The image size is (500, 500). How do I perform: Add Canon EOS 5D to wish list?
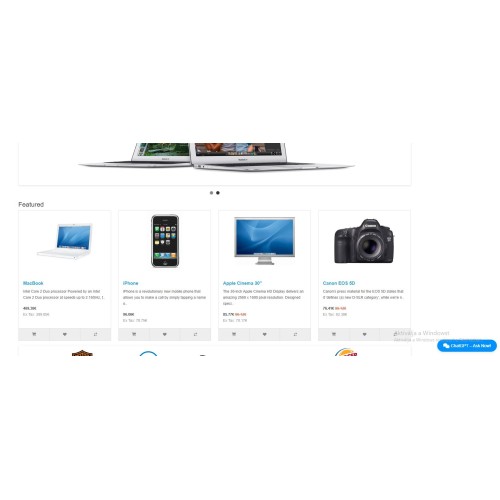point(365,334)
